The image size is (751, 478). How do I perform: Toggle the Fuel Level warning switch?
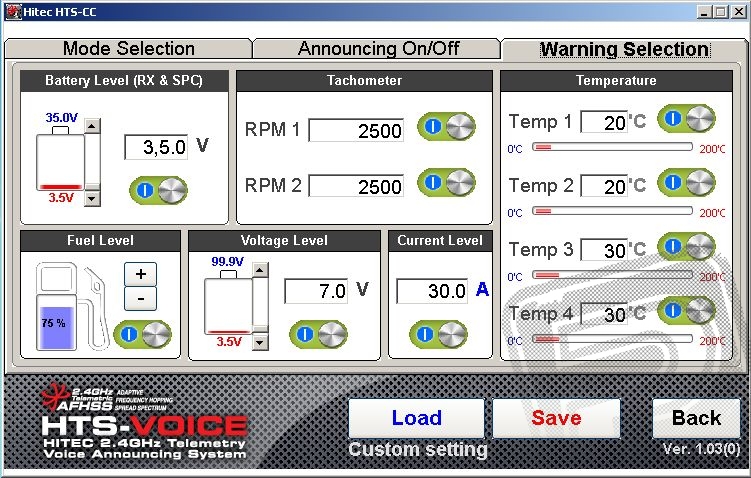tap(143, 334)
